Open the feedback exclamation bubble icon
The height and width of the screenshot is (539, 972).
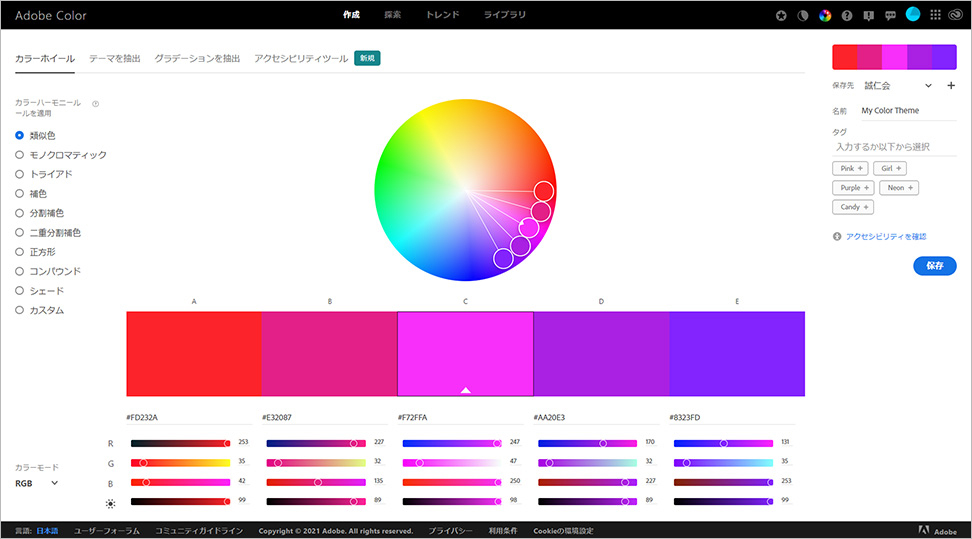point(868,16)
